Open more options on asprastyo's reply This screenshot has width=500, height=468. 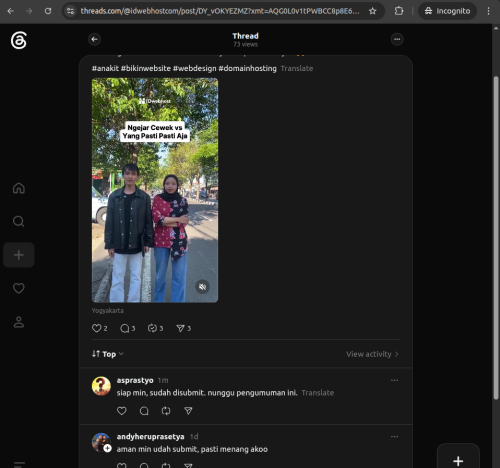(394, 380)
